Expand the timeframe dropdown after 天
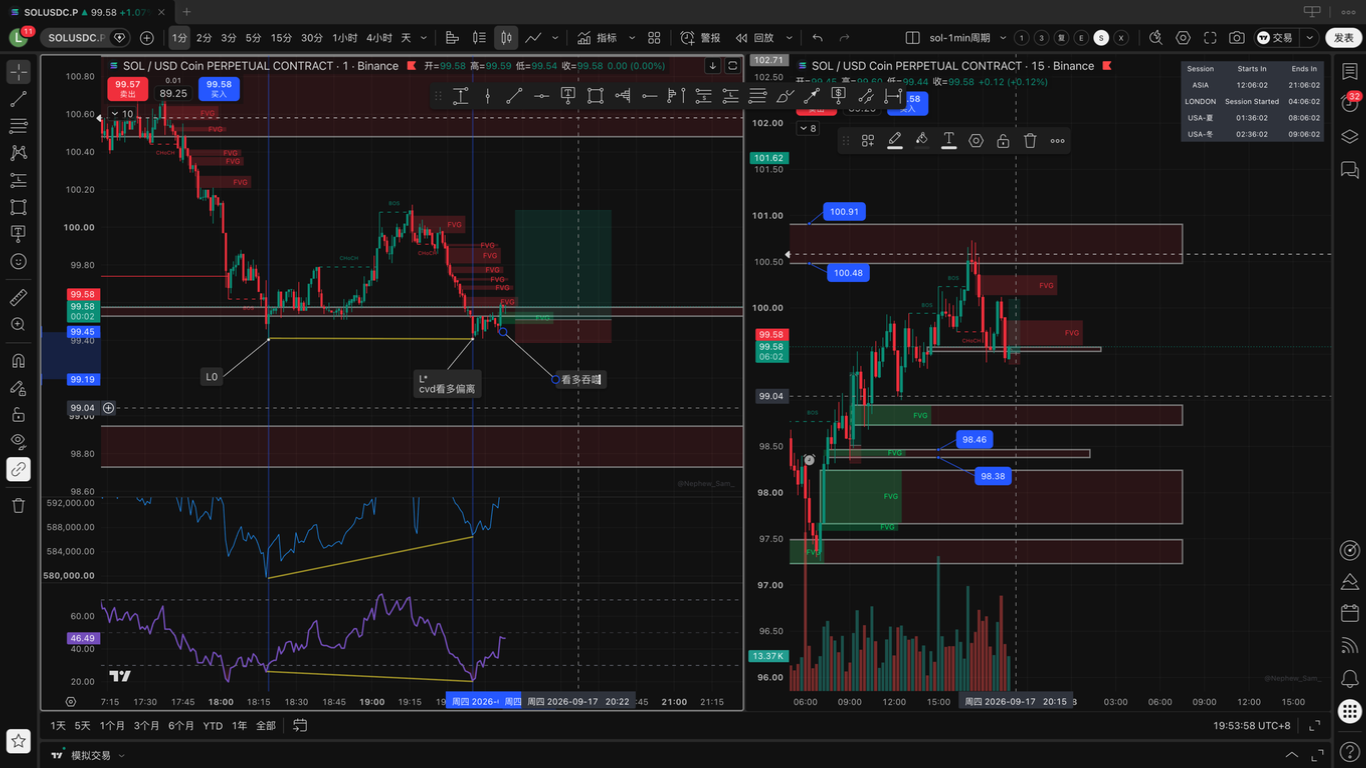This screenshot has width=1366, height=768. (x=425, y=38)
